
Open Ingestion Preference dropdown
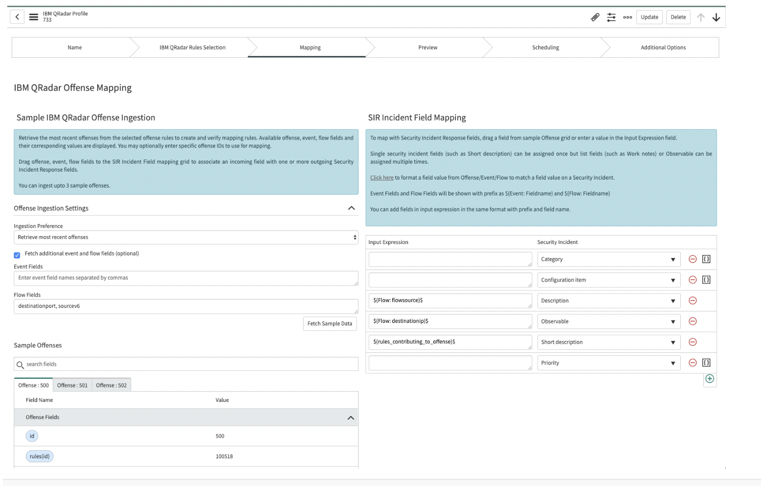tap(186, 237)
